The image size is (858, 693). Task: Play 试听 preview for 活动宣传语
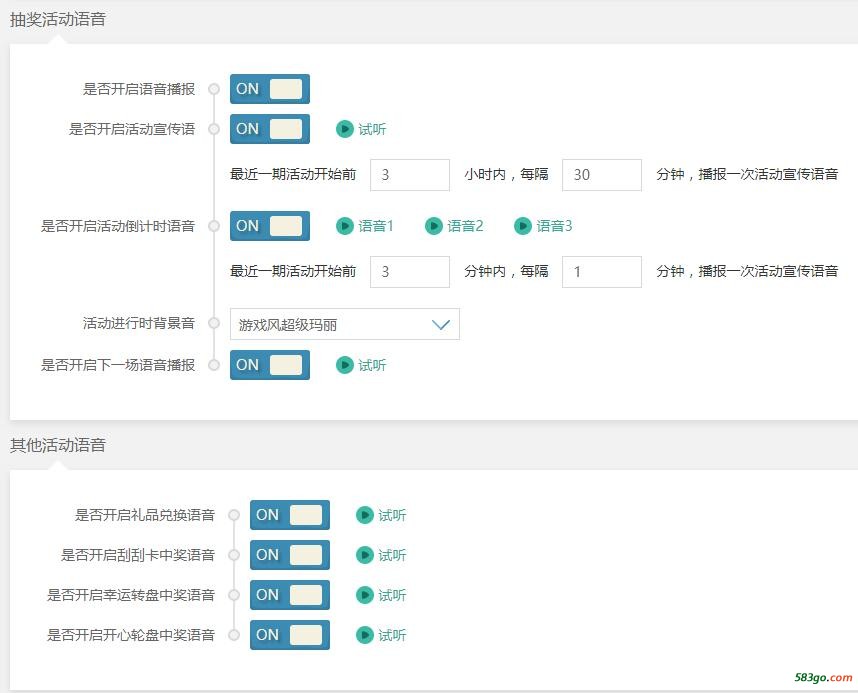(x=361, y=129)
